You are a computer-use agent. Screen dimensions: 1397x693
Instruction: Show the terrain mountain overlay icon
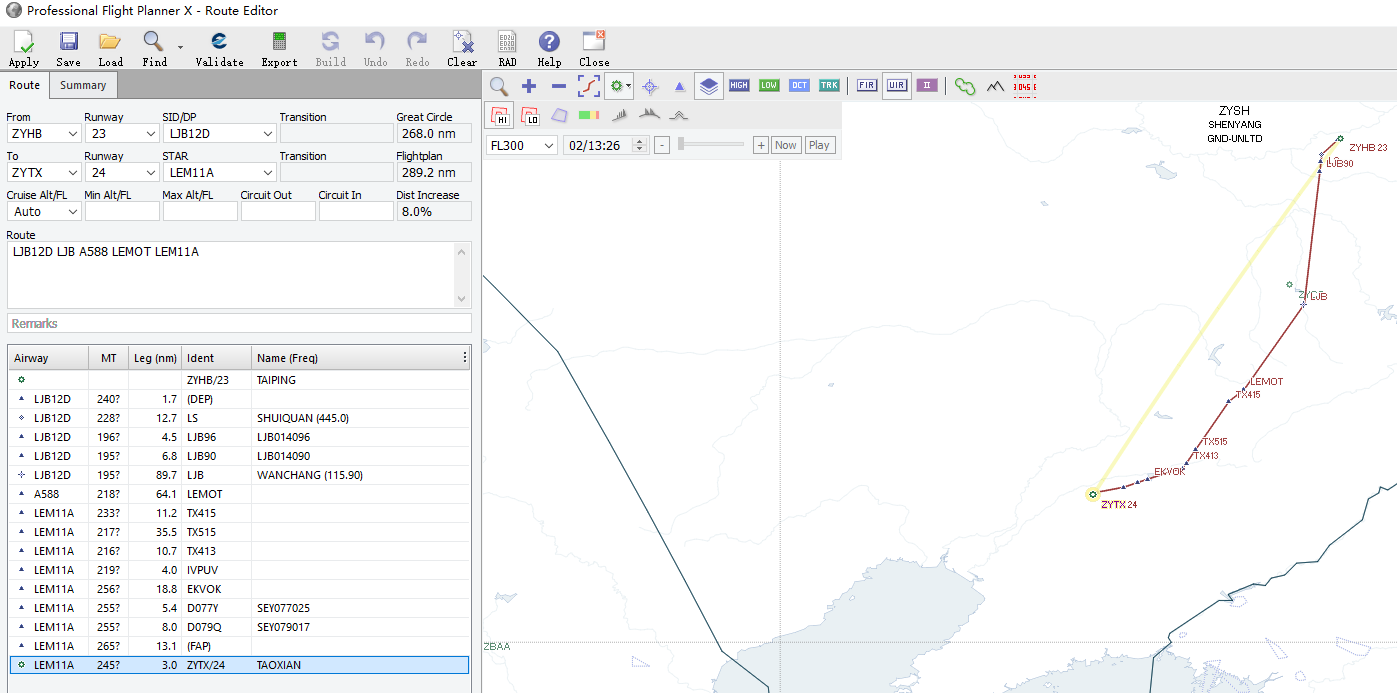click(995, 86)
